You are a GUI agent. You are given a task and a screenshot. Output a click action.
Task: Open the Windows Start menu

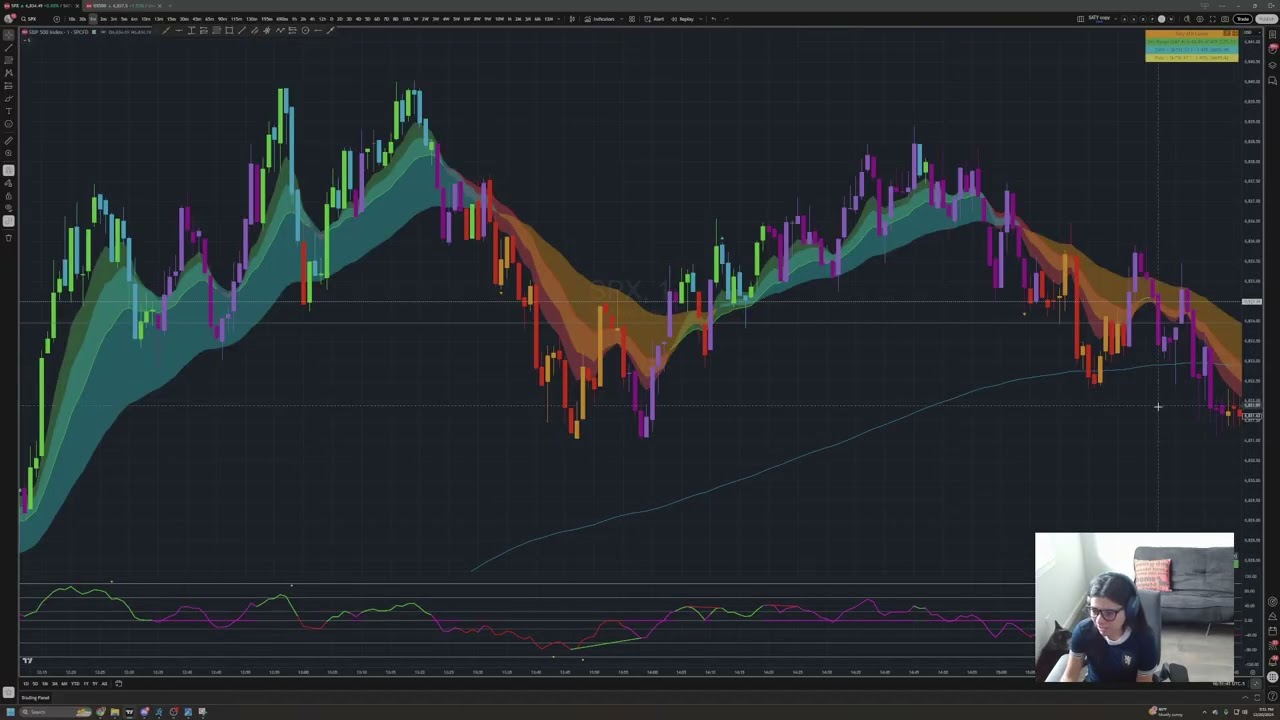[10, 712]
